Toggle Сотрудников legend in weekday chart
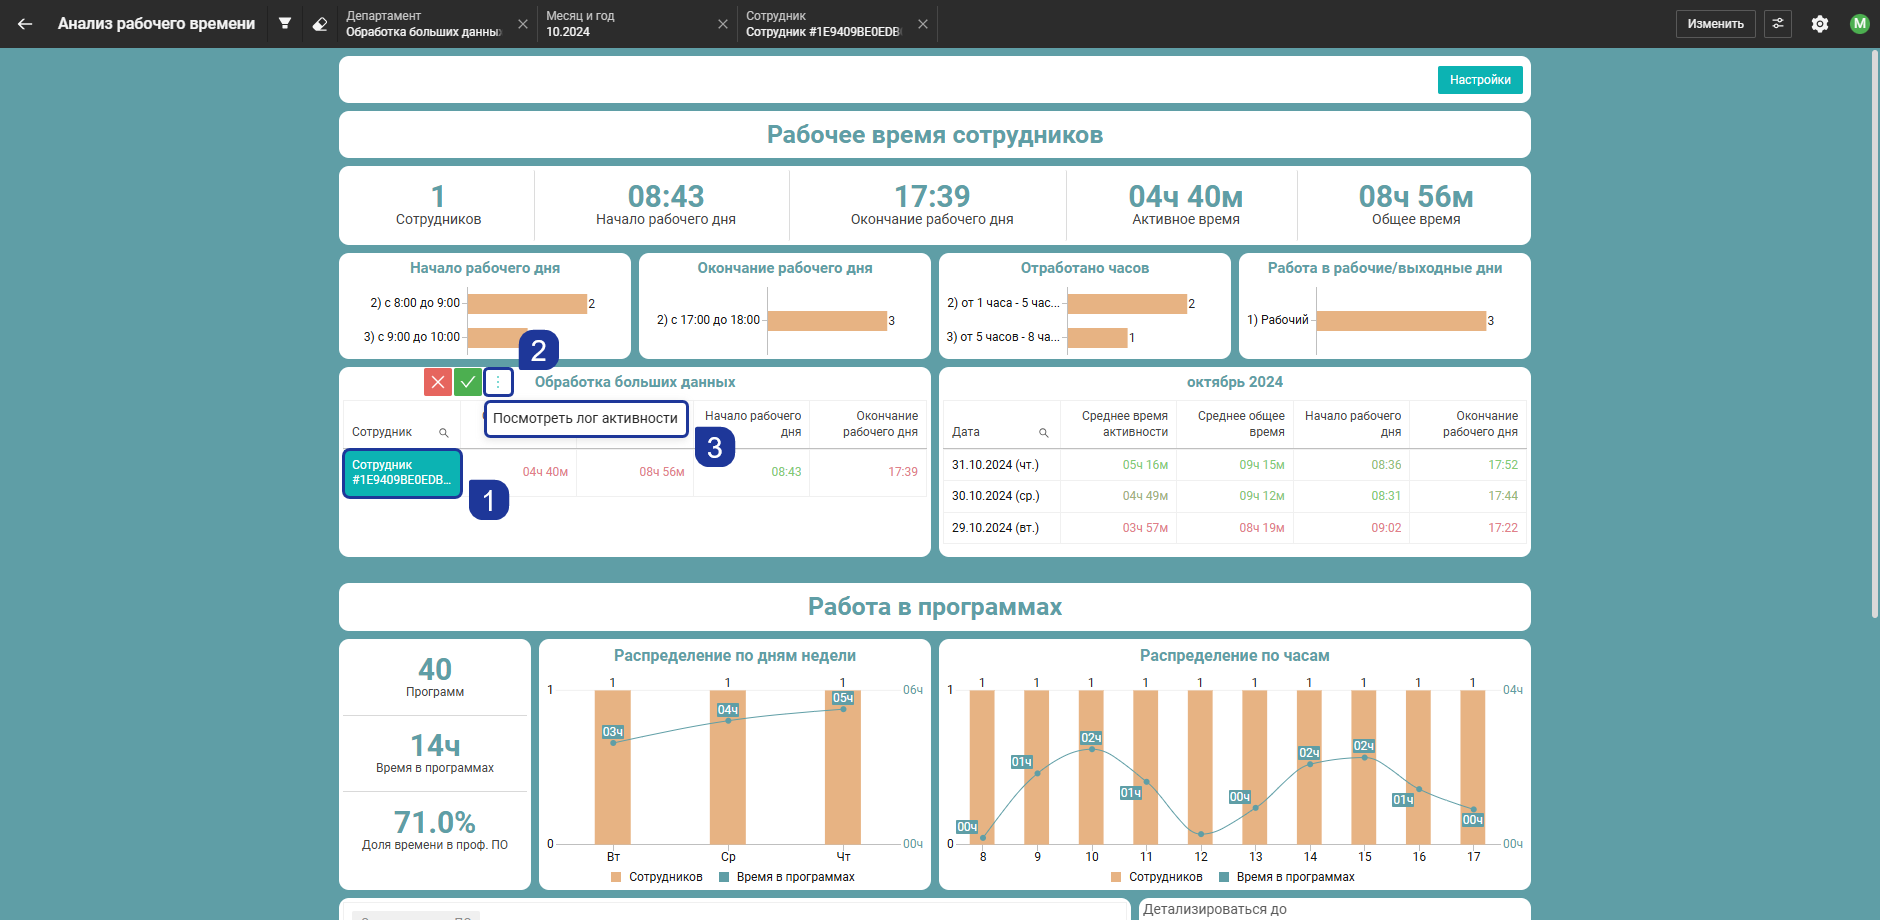The width and height of the screenshot is (1880, 920). click(x=657, y=877)
